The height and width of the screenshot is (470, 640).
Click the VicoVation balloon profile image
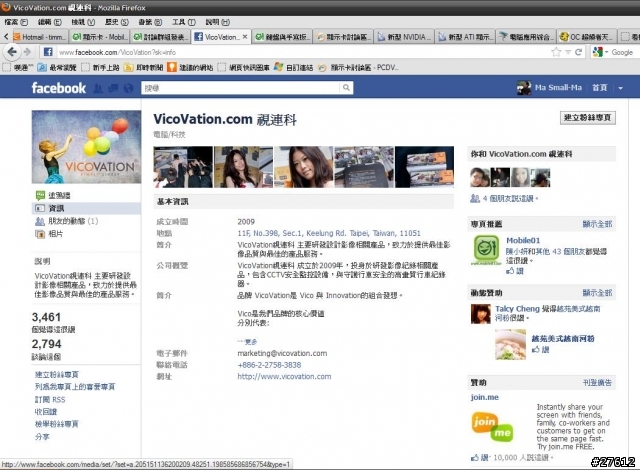pos(86,147)
